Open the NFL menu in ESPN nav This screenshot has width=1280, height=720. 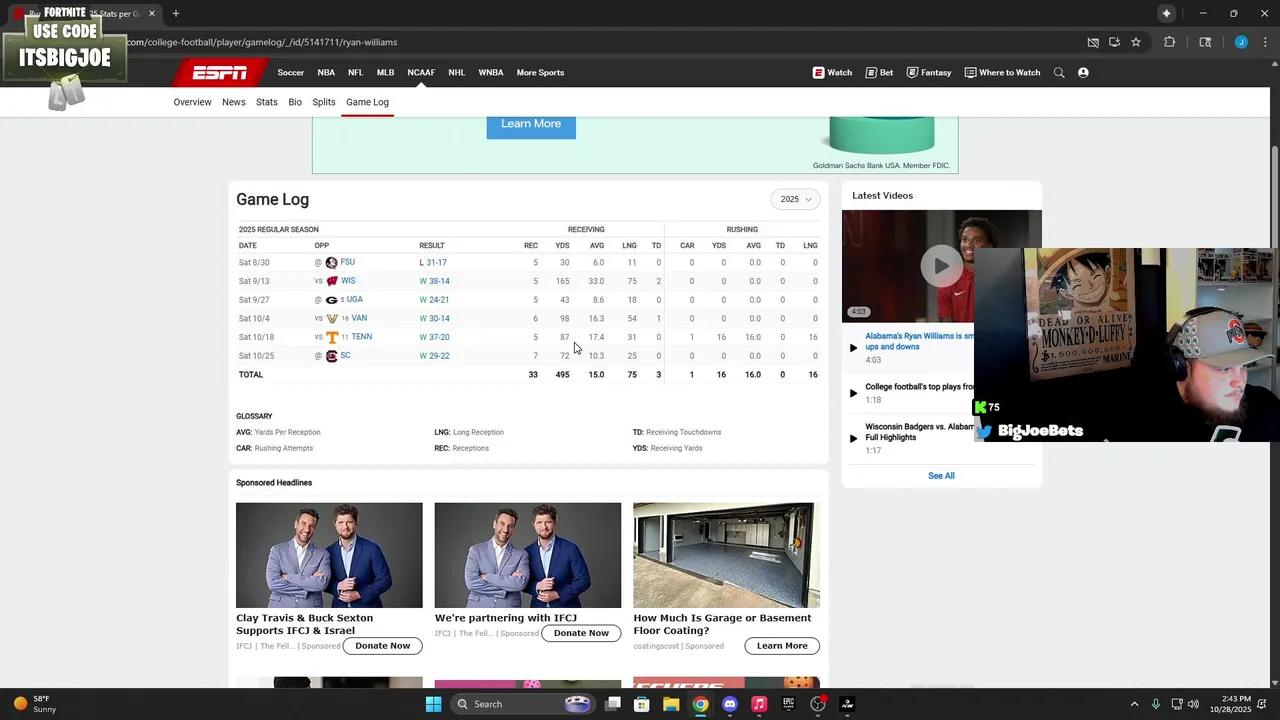355,72
